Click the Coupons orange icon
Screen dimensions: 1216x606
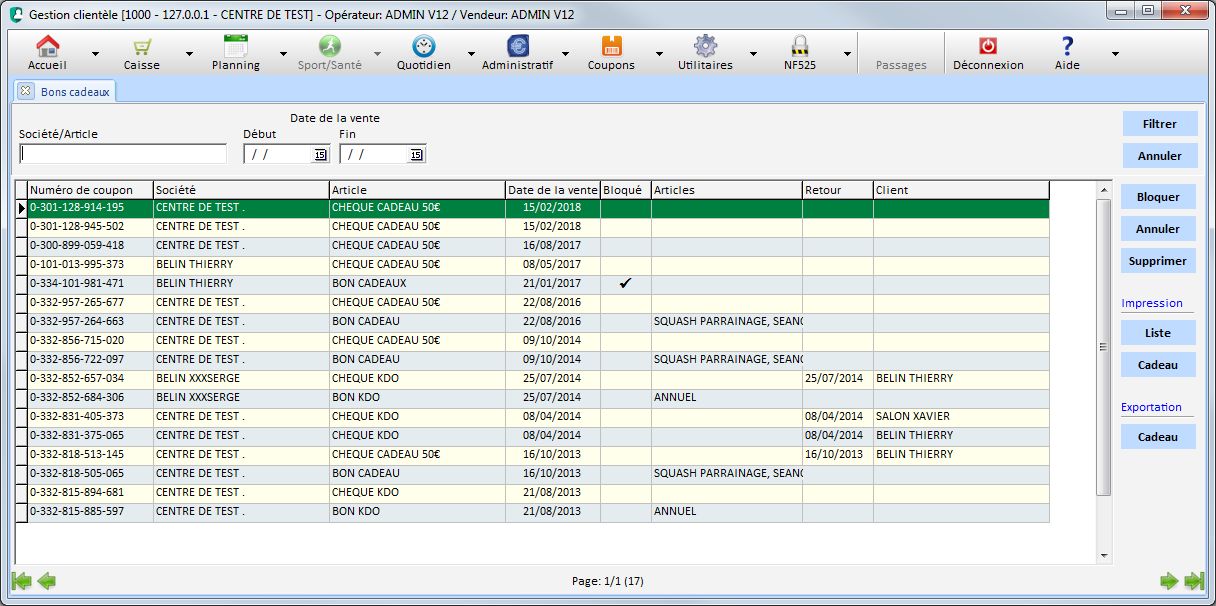point(611,46)
